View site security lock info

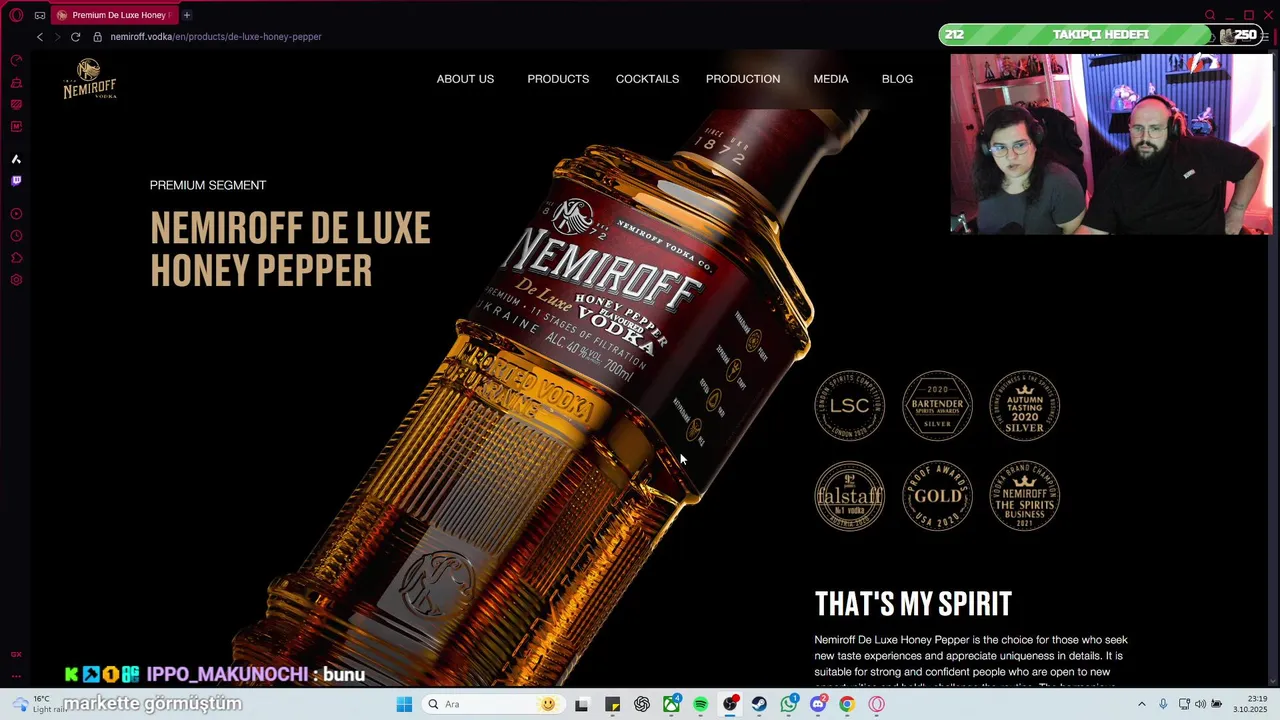click(x=98, y=37)
